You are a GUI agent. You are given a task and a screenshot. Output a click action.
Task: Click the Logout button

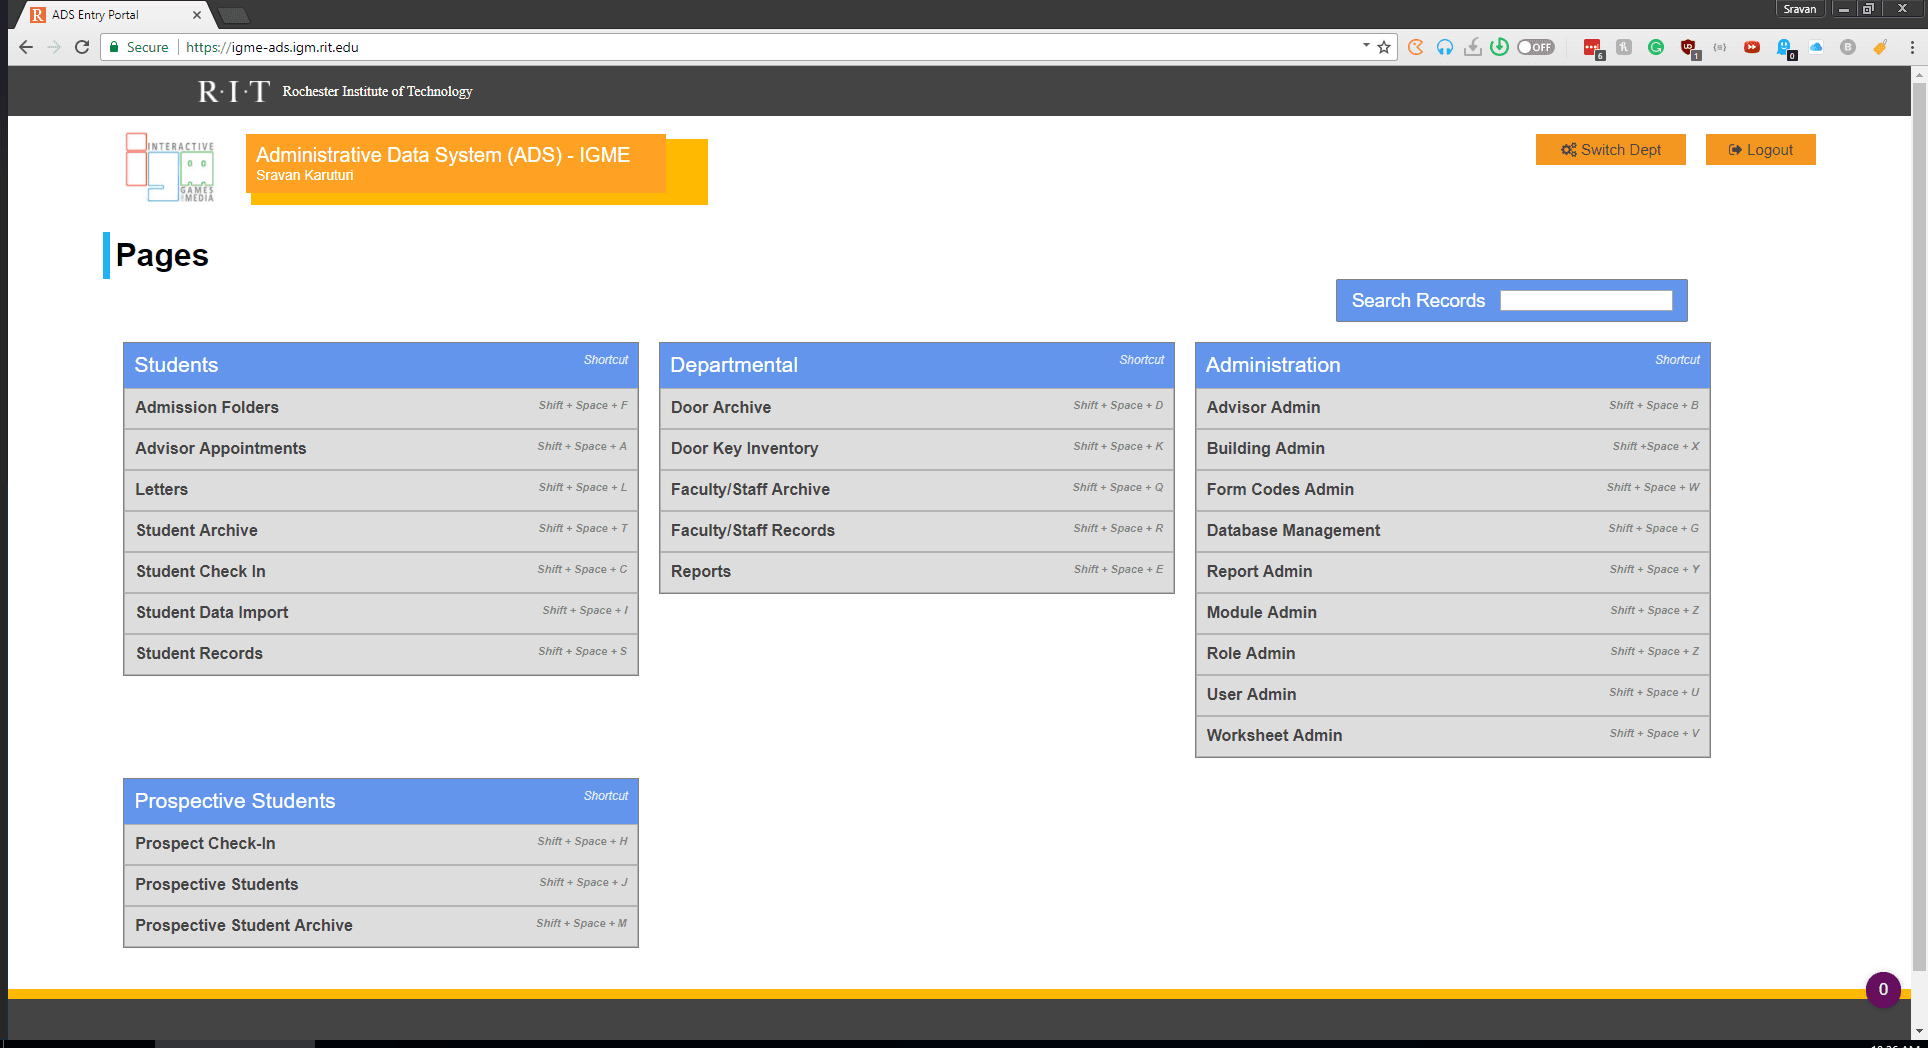coord(1760,150)
